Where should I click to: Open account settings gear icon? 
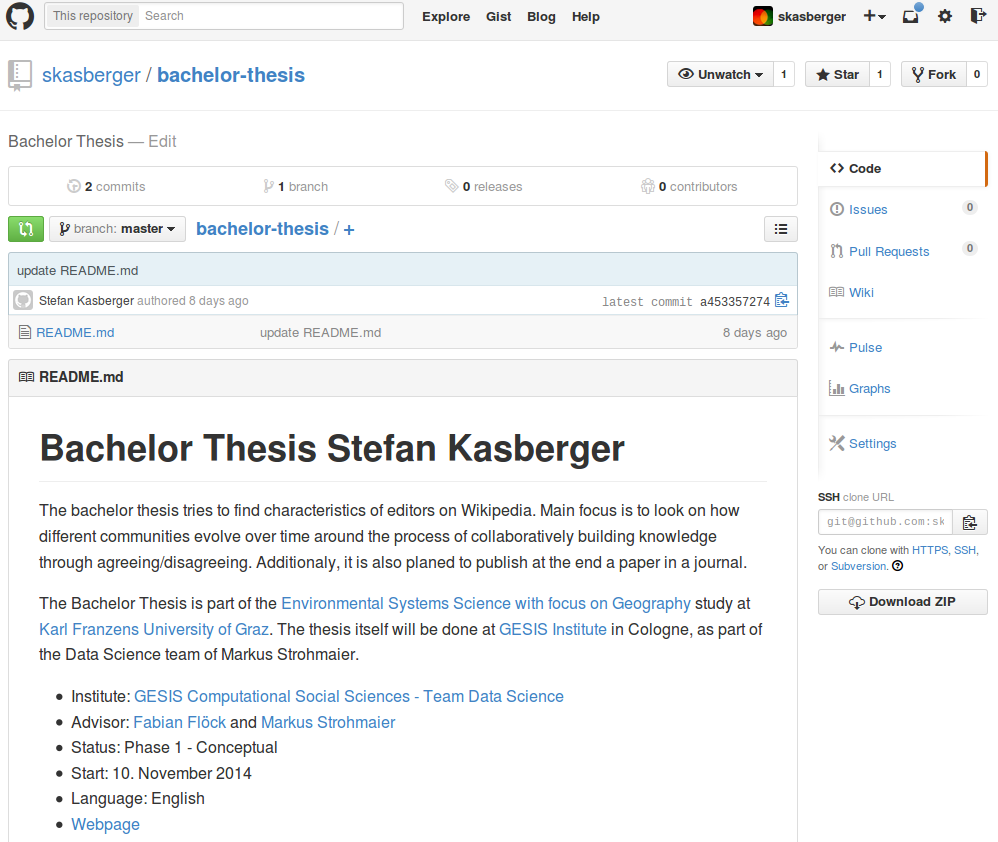point(945,16)
